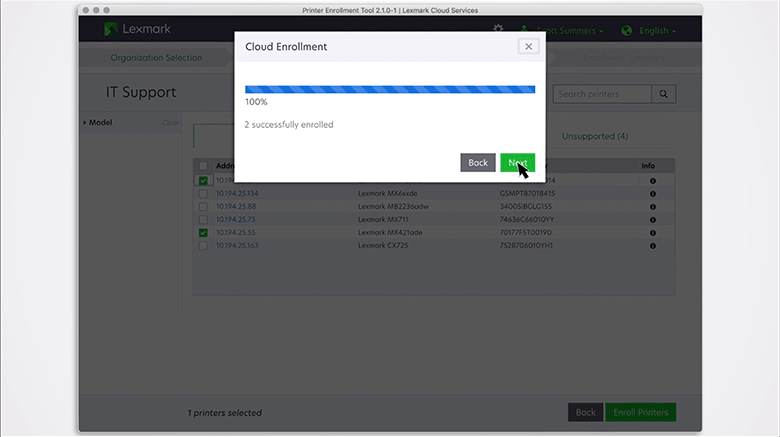Uncheck the box for printer 10.194.25.55
This screenshot has width=780, height=437.
(203, 232)
